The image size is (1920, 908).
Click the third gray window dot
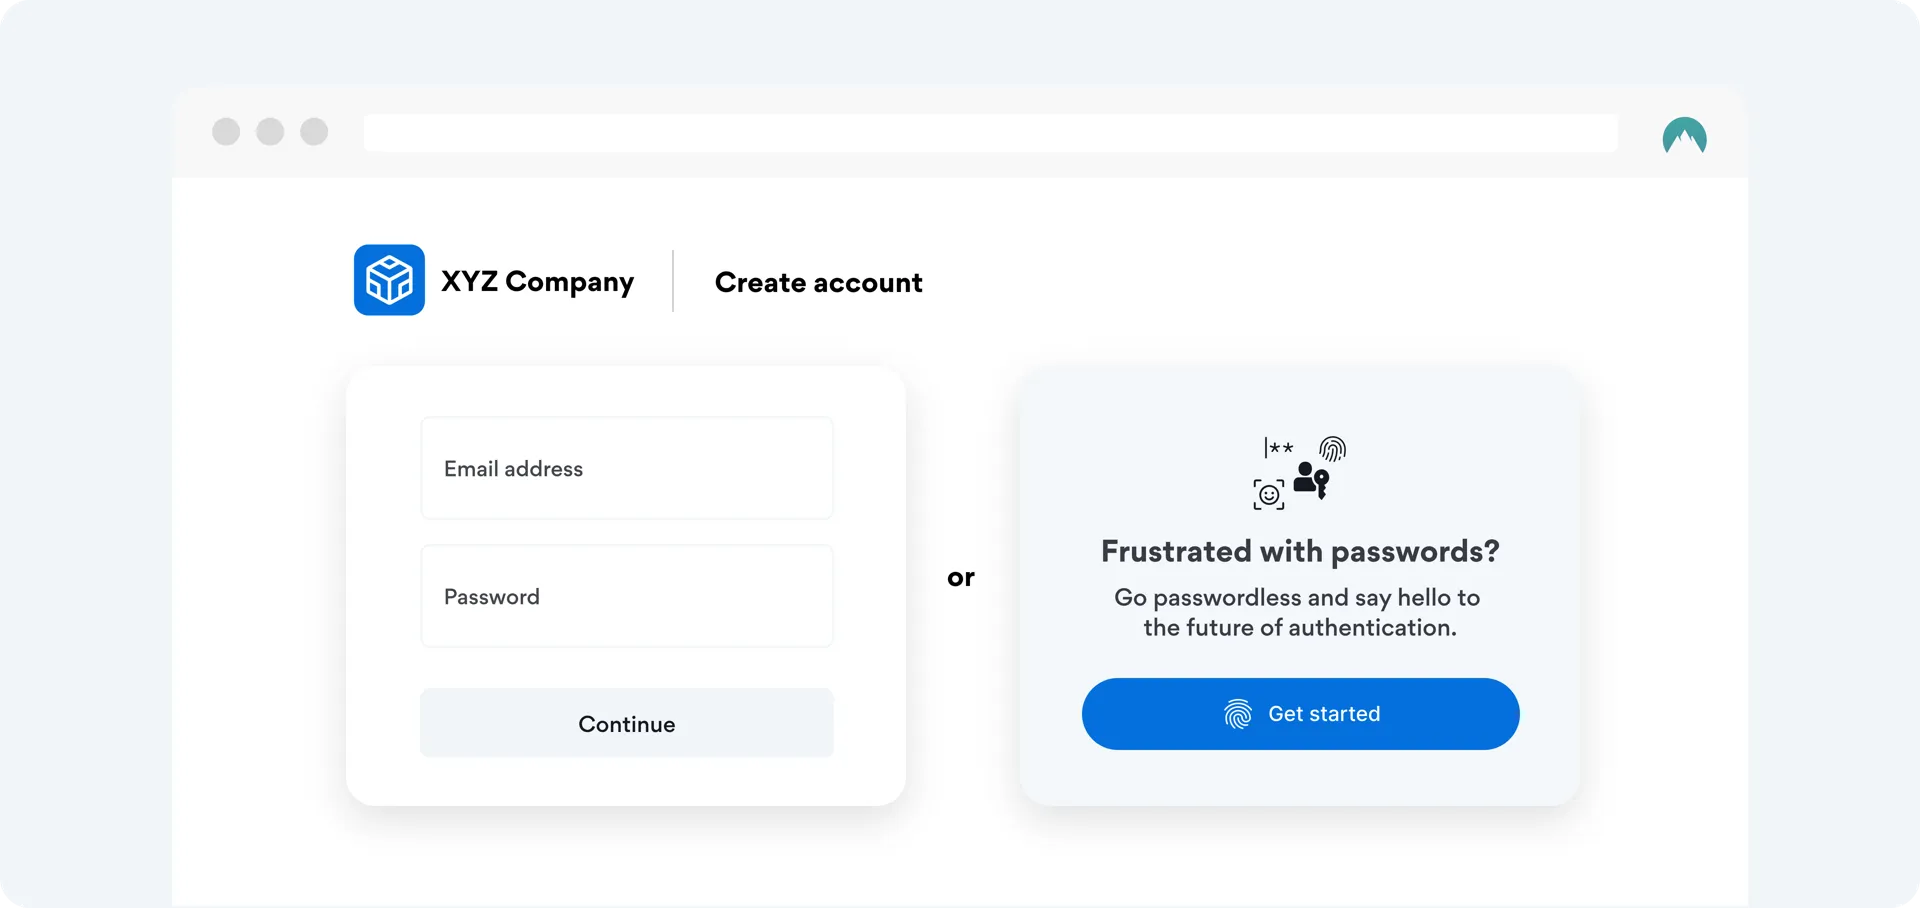(314, 132)
